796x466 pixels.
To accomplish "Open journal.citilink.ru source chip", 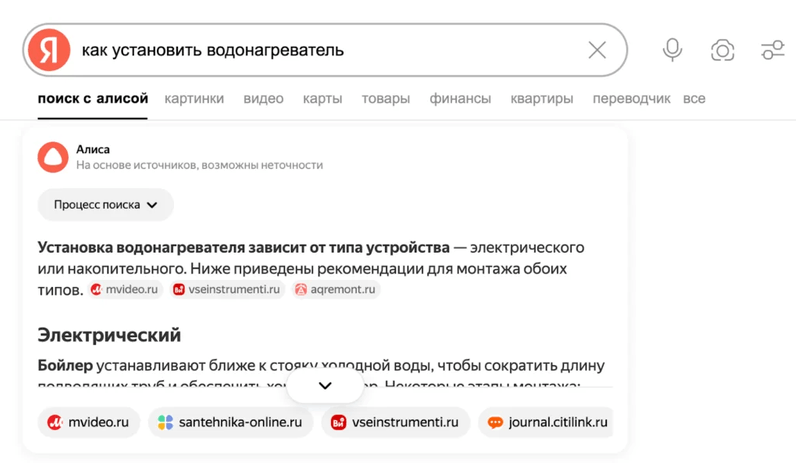I will pos(546,422).
